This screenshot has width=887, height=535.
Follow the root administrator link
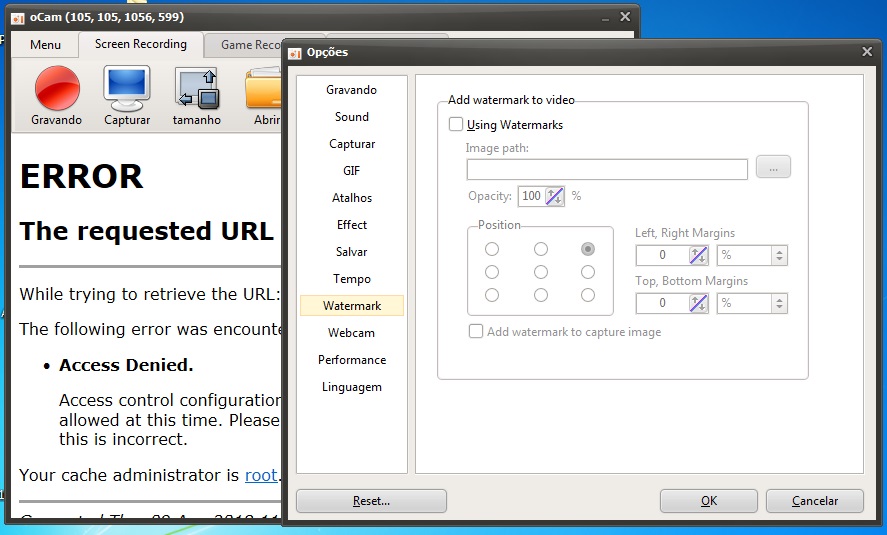pos(261,475)
